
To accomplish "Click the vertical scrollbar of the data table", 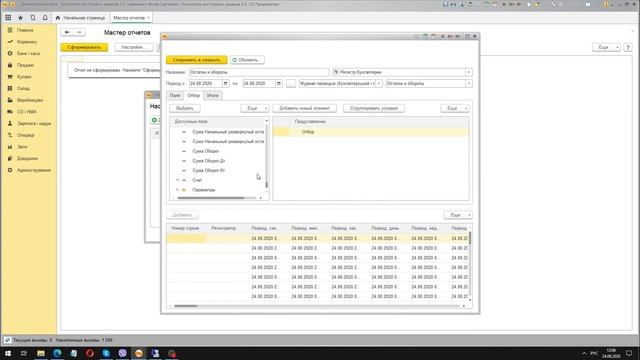I will tap(470, 238).
